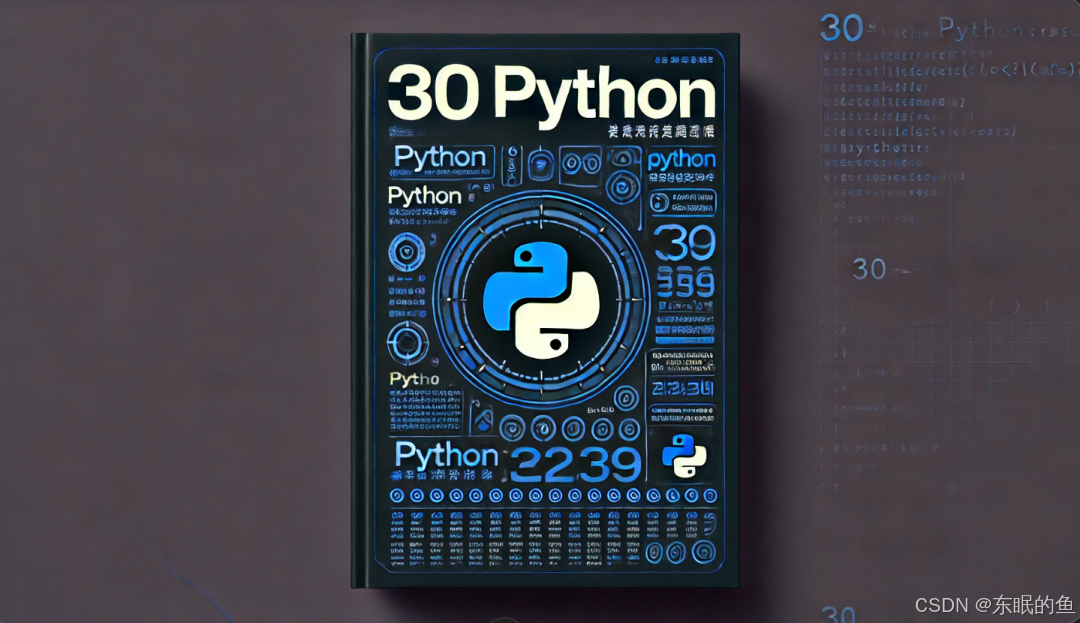Click the small Python logo beside 2239

pyautogui.click(x=684, y=456)
